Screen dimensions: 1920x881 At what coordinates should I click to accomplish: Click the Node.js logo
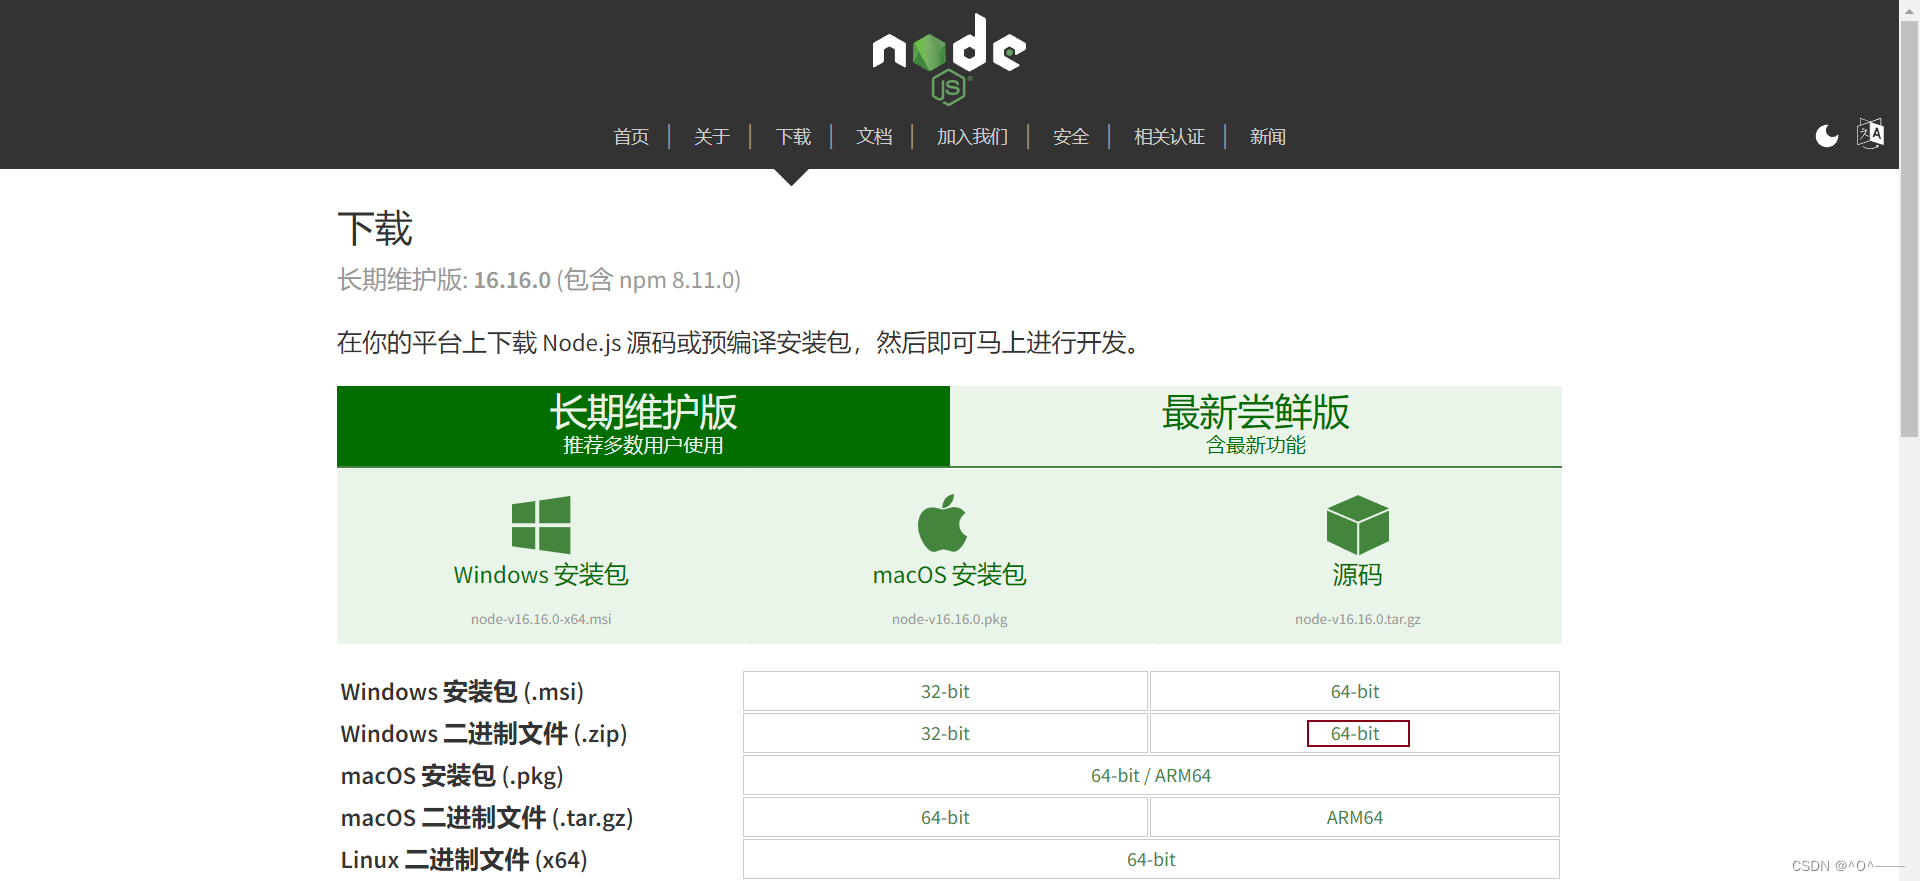(x=949, y=59)
